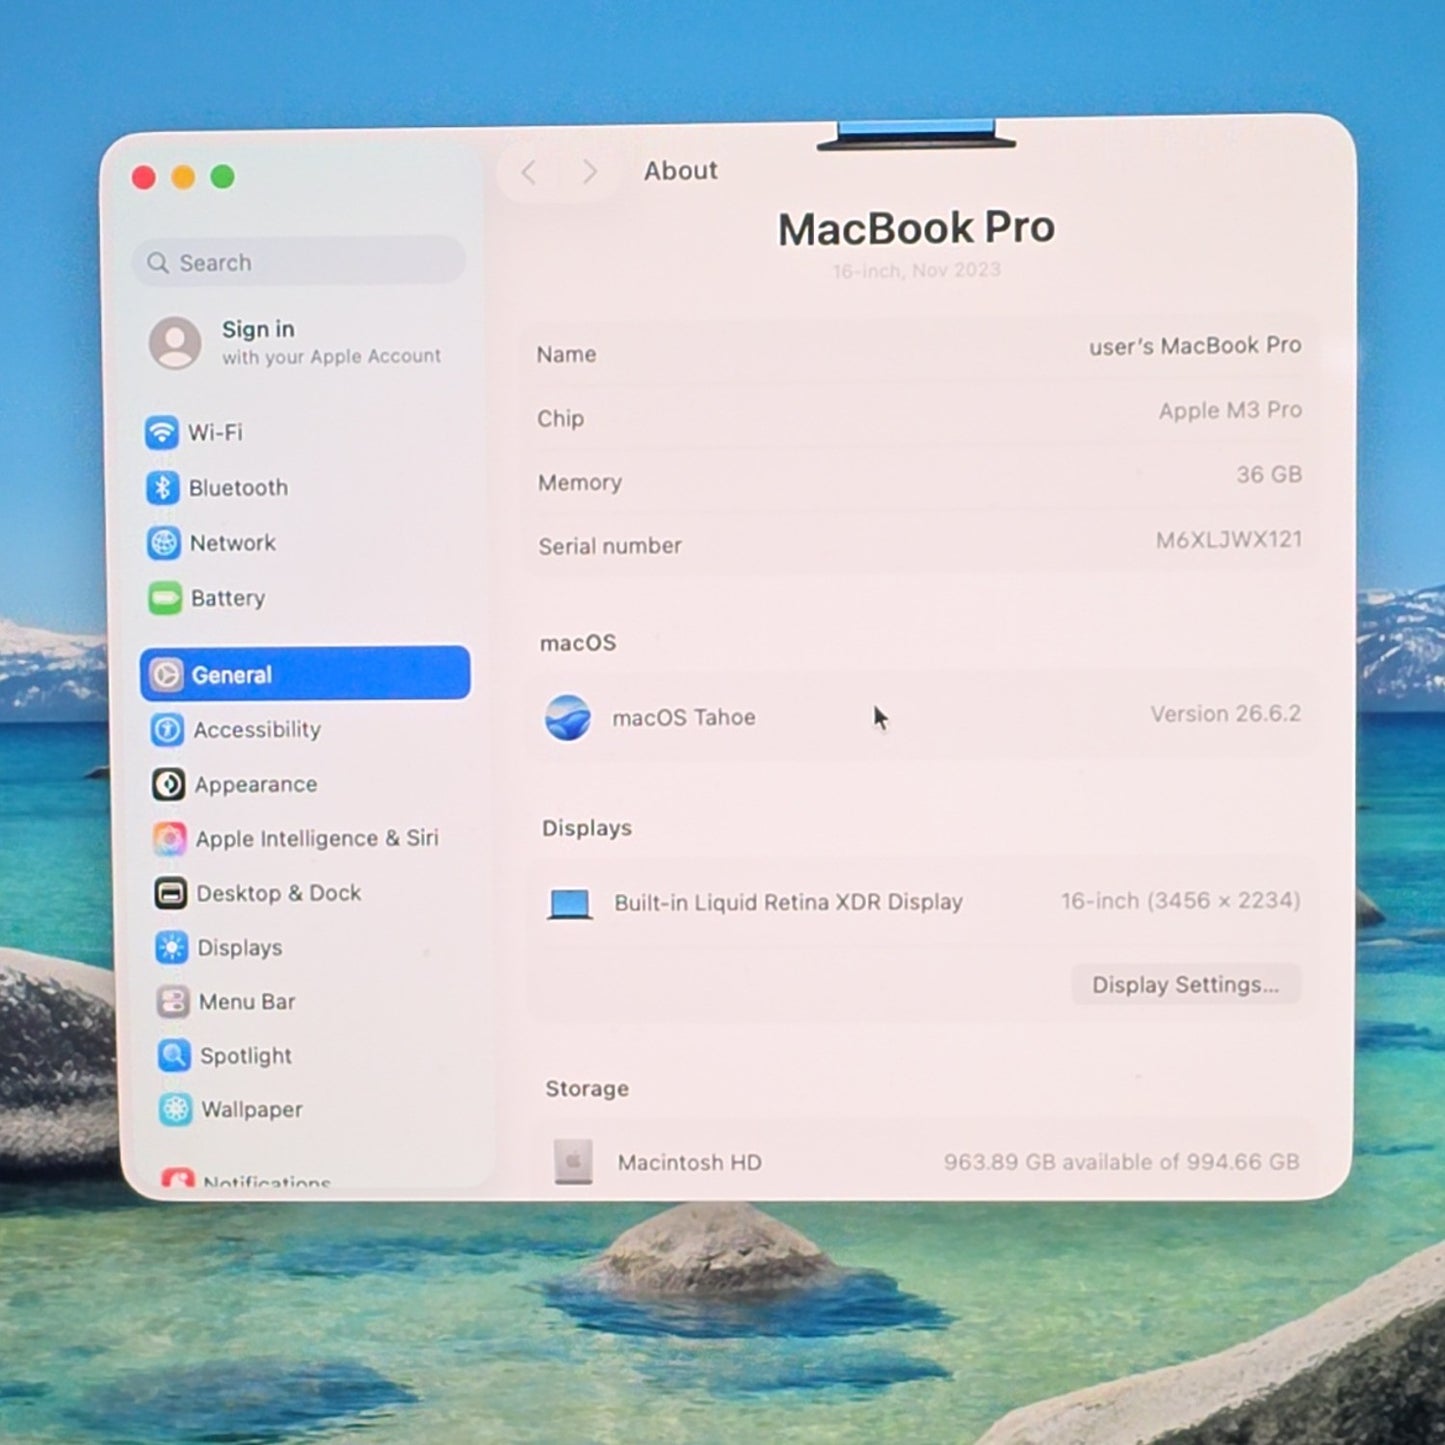The height and width of the screenshot is (1445, 1445).
Task: Minimize the System Settings window
Action: (183, 177)
